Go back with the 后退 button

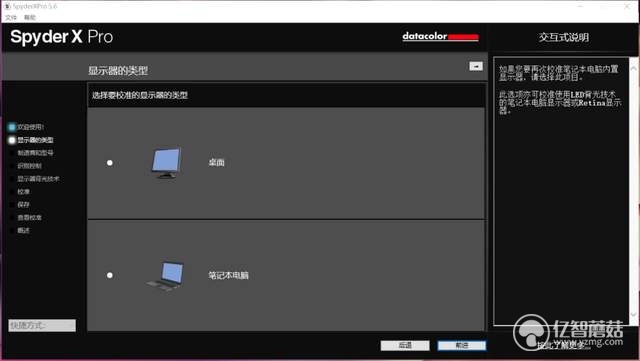405,345
